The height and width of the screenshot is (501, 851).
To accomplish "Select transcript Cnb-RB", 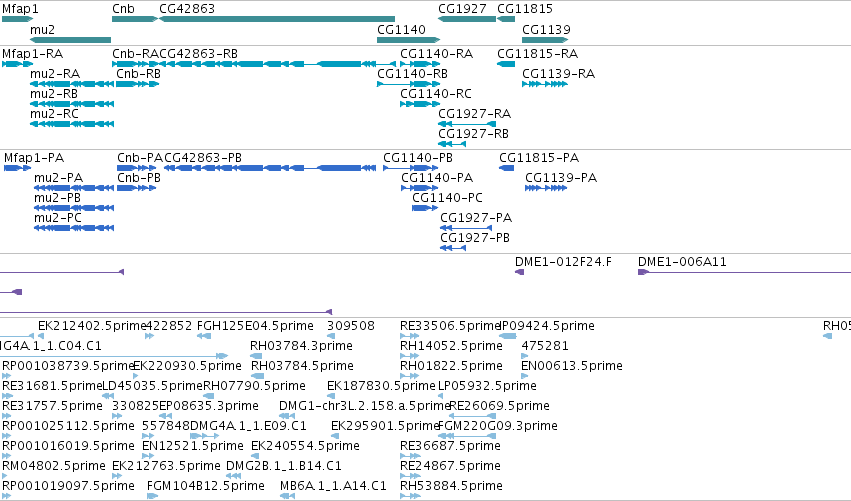I will (138, 84).
